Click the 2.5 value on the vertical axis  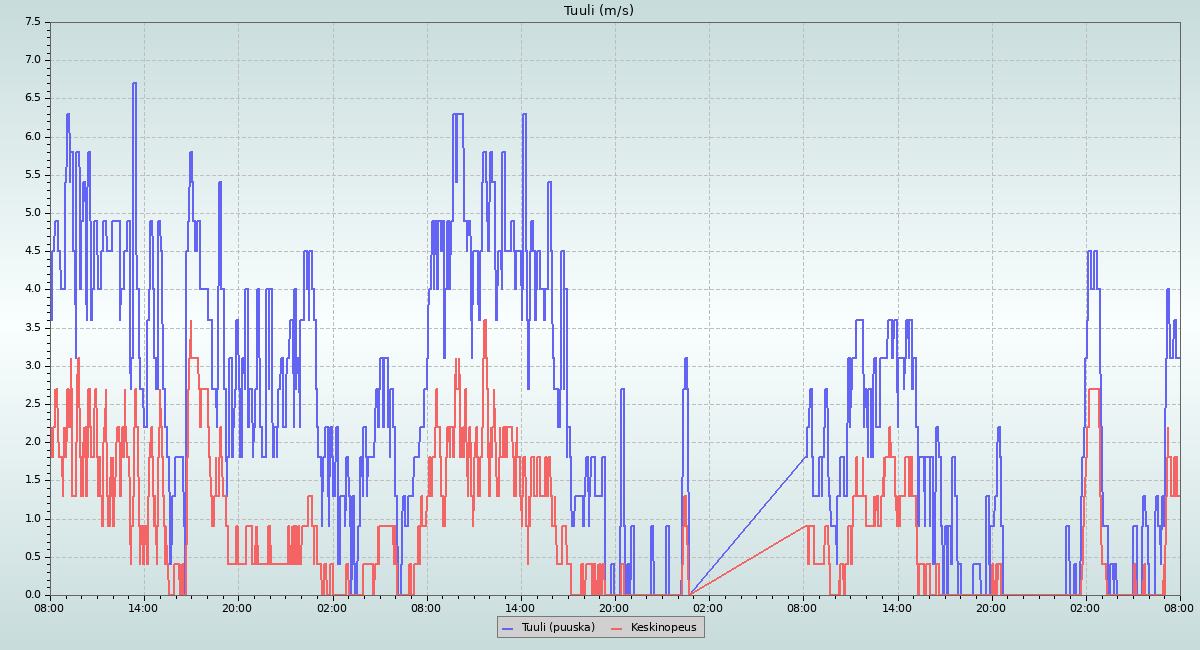tap(32, 404)
